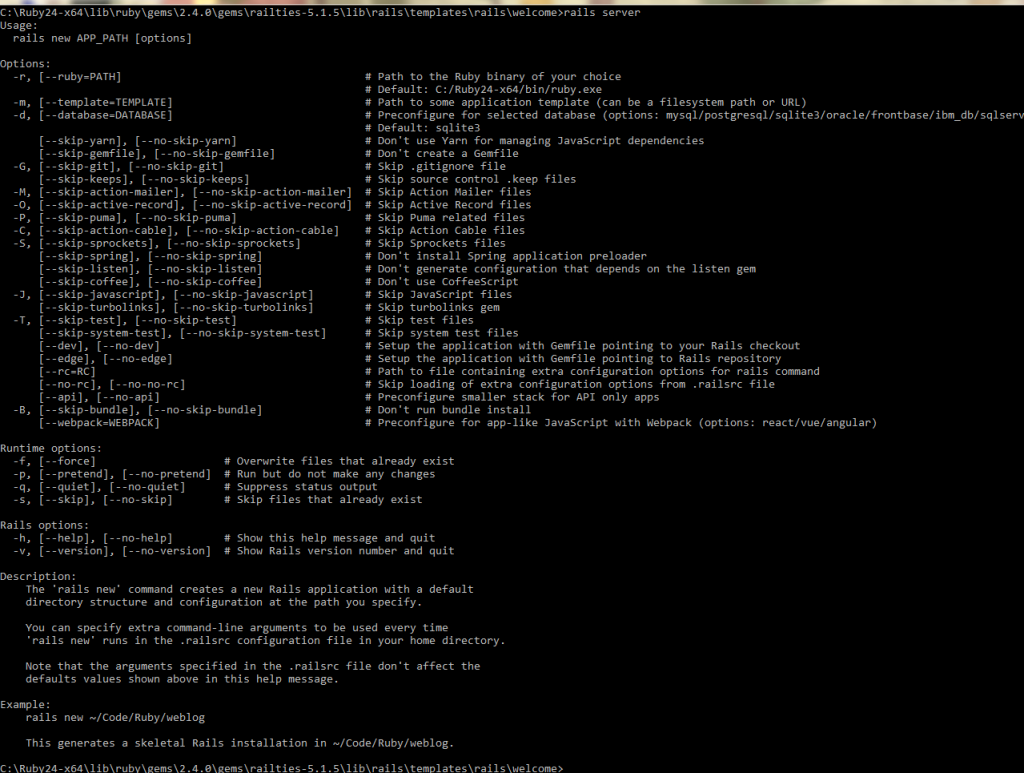Click the 'Runtime options:' heading

[51, 449]
